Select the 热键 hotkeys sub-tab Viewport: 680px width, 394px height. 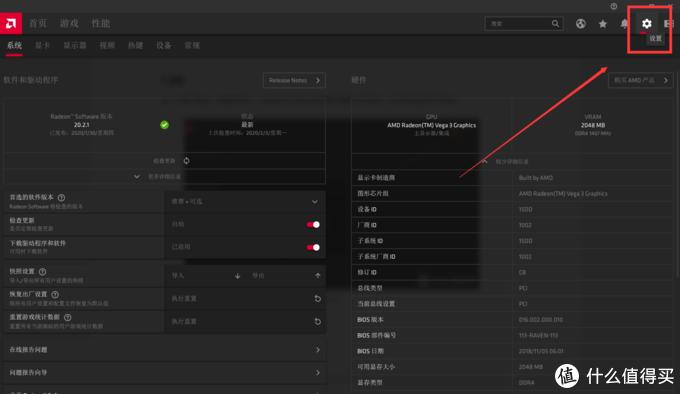click(x=135, y=45)
